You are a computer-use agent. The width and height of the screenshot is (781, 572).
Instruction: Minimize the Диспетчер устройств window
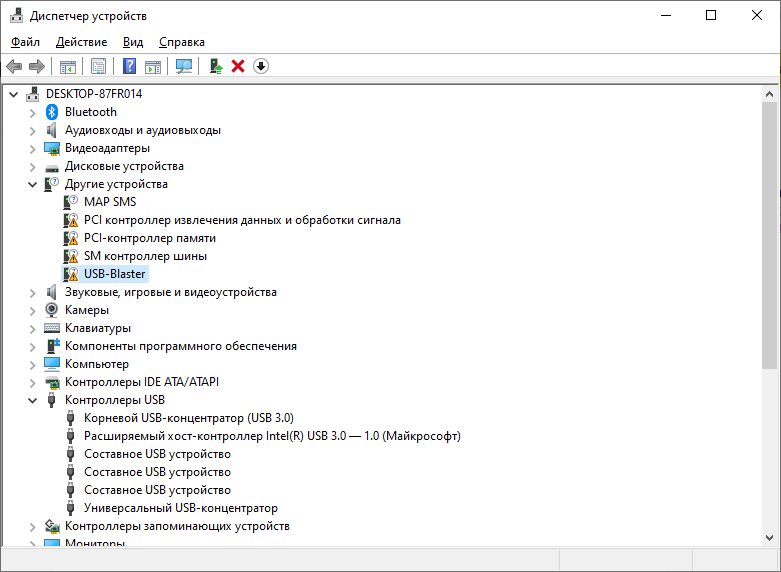tap(666, 15)
